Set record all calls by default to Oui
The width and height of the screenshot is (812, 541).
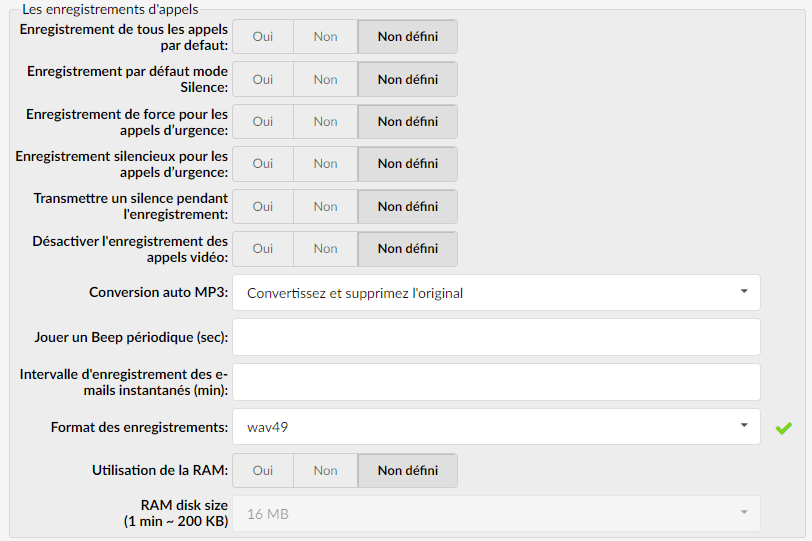[x=263, y=37]
